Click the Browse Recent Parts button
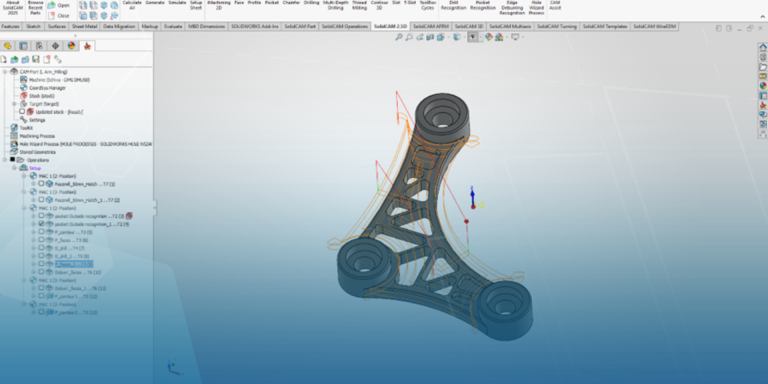Viewport: 768px width, 384px height. [36, 8]
